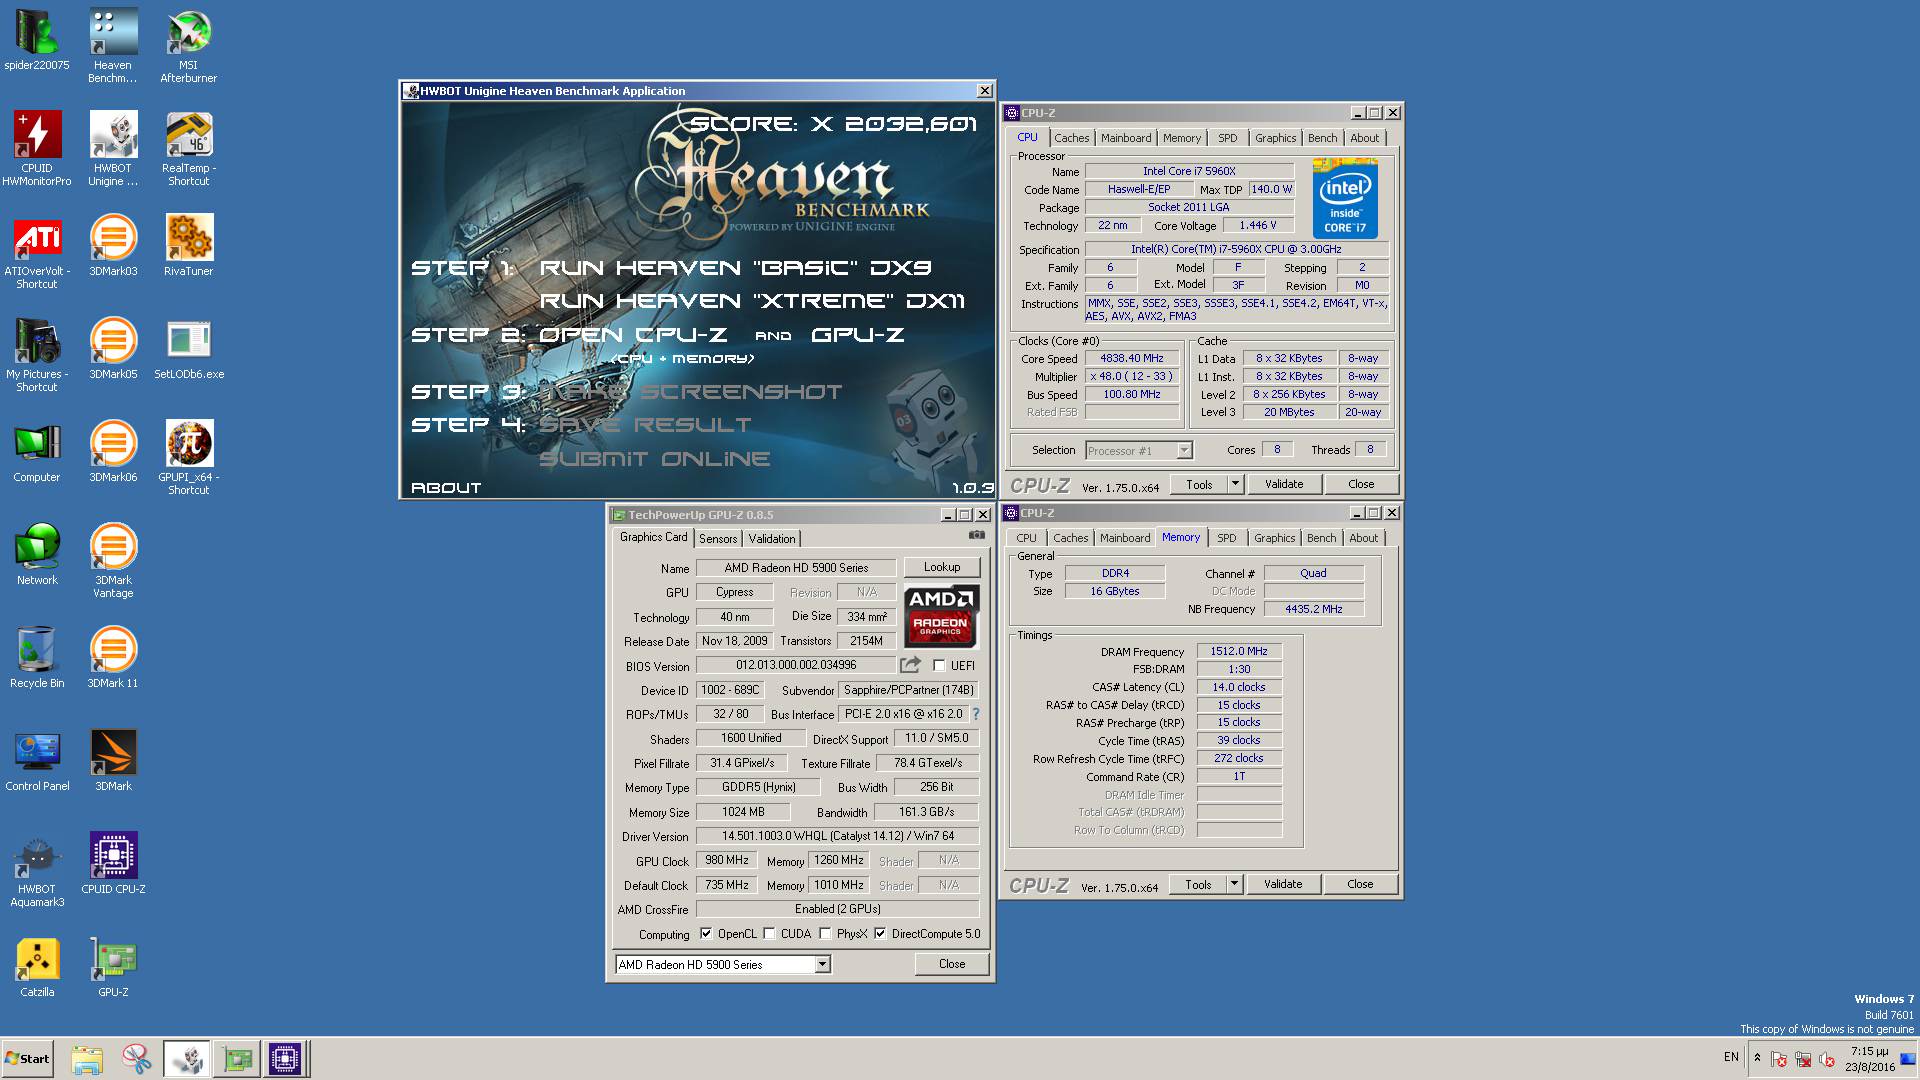Open Windows Explorer from taskbar
Image resolution: width=1920 pixels, height=1080 pixels.
(x=87, y=1059)
